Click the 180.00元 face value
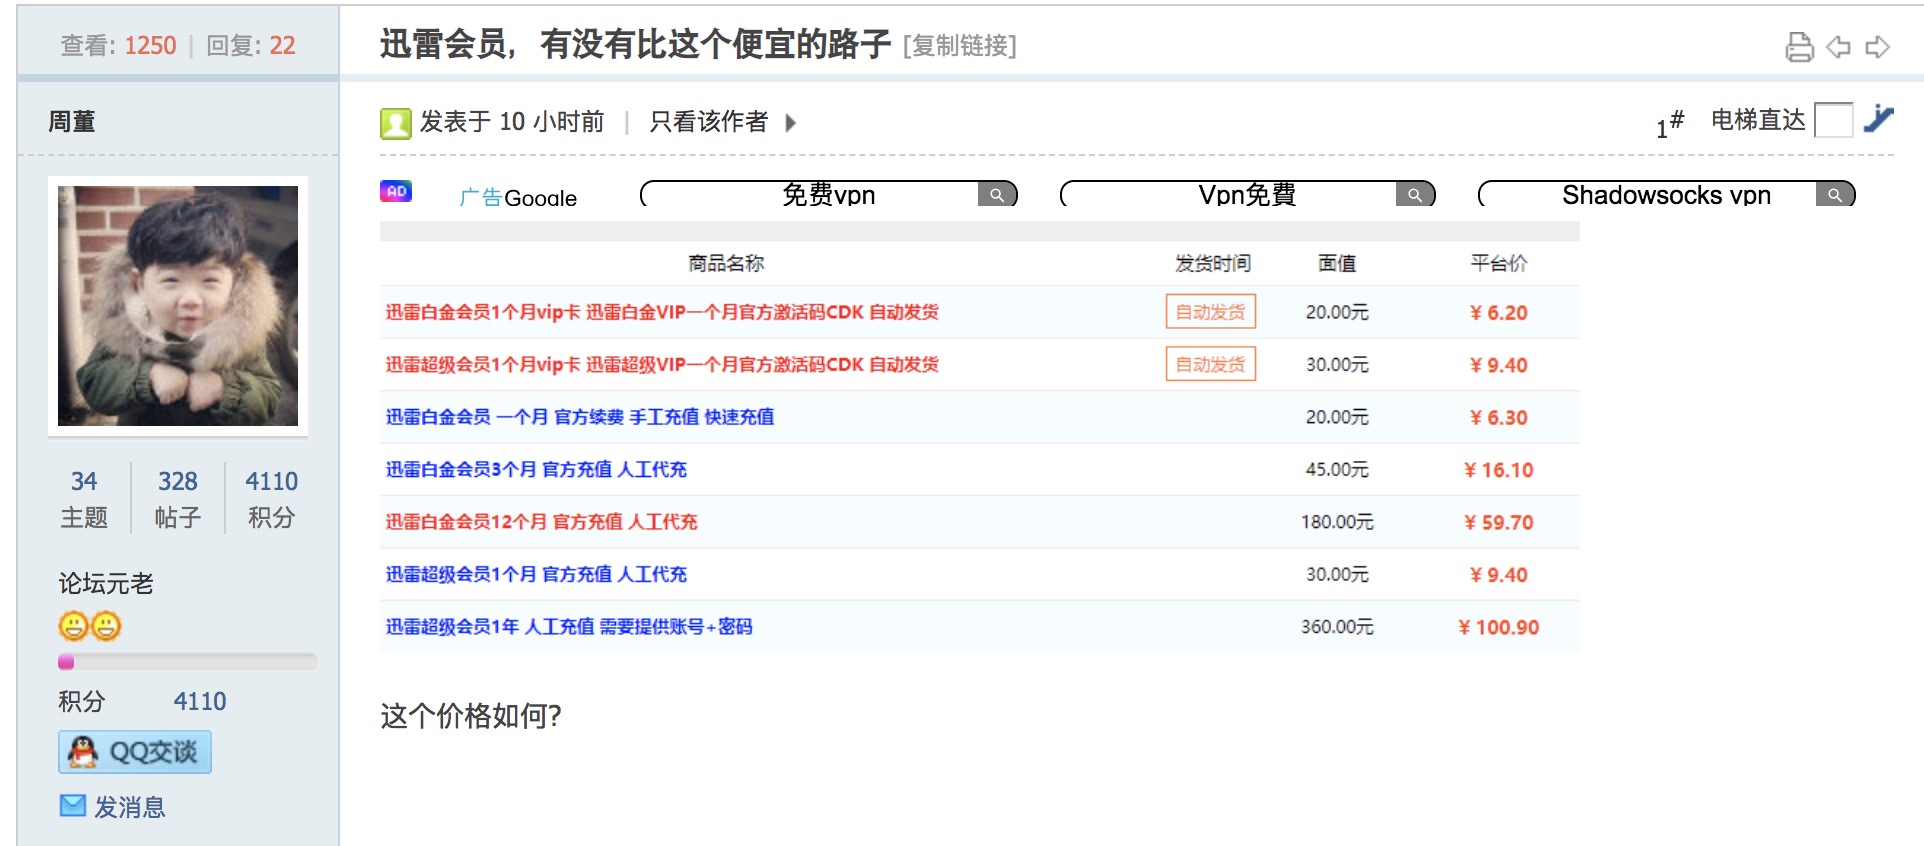 (1337, 521)
